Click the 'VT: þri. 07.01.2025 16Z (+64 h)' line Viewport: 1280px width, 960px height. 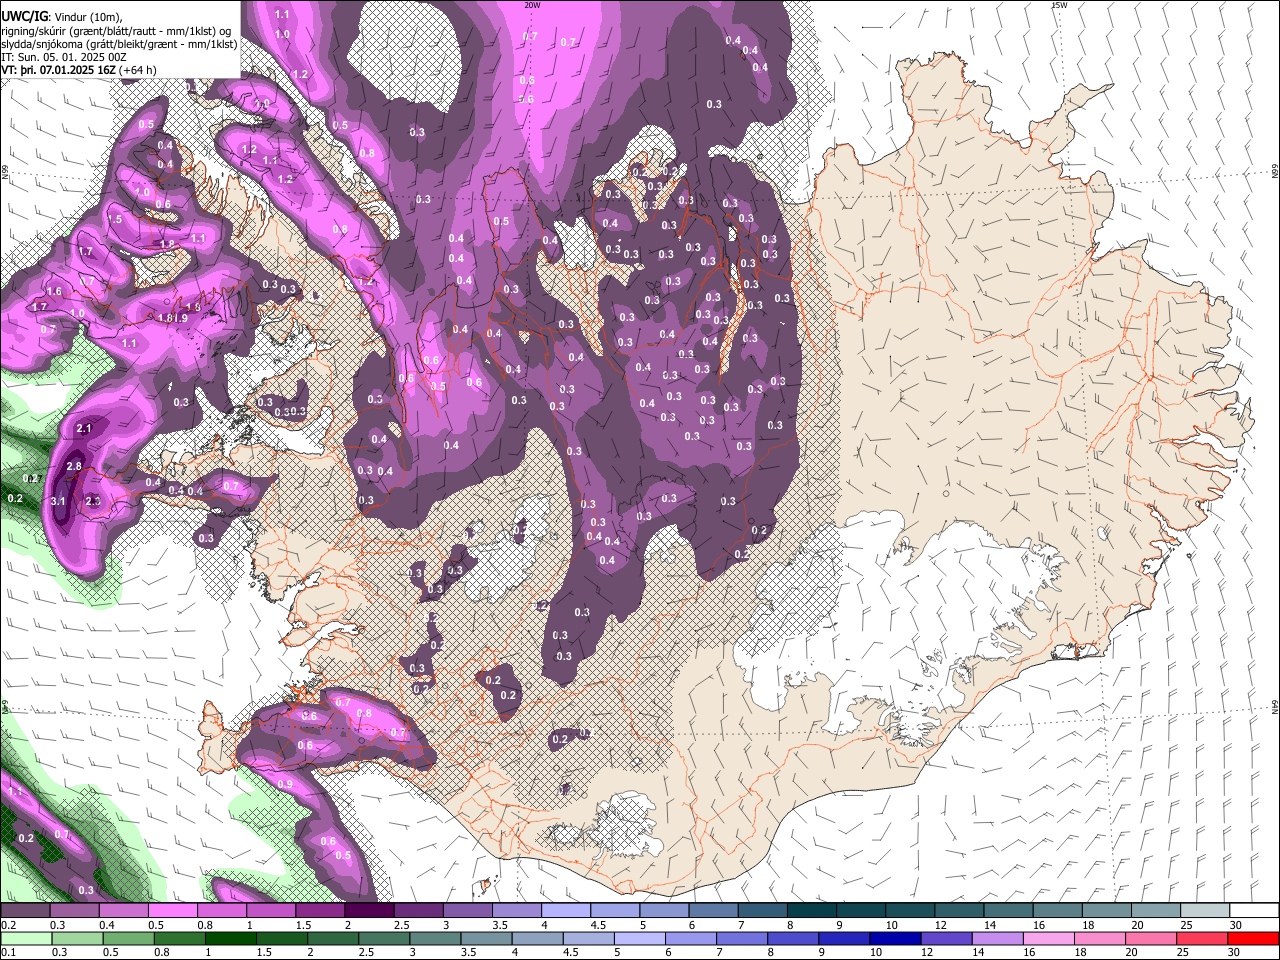78,71
